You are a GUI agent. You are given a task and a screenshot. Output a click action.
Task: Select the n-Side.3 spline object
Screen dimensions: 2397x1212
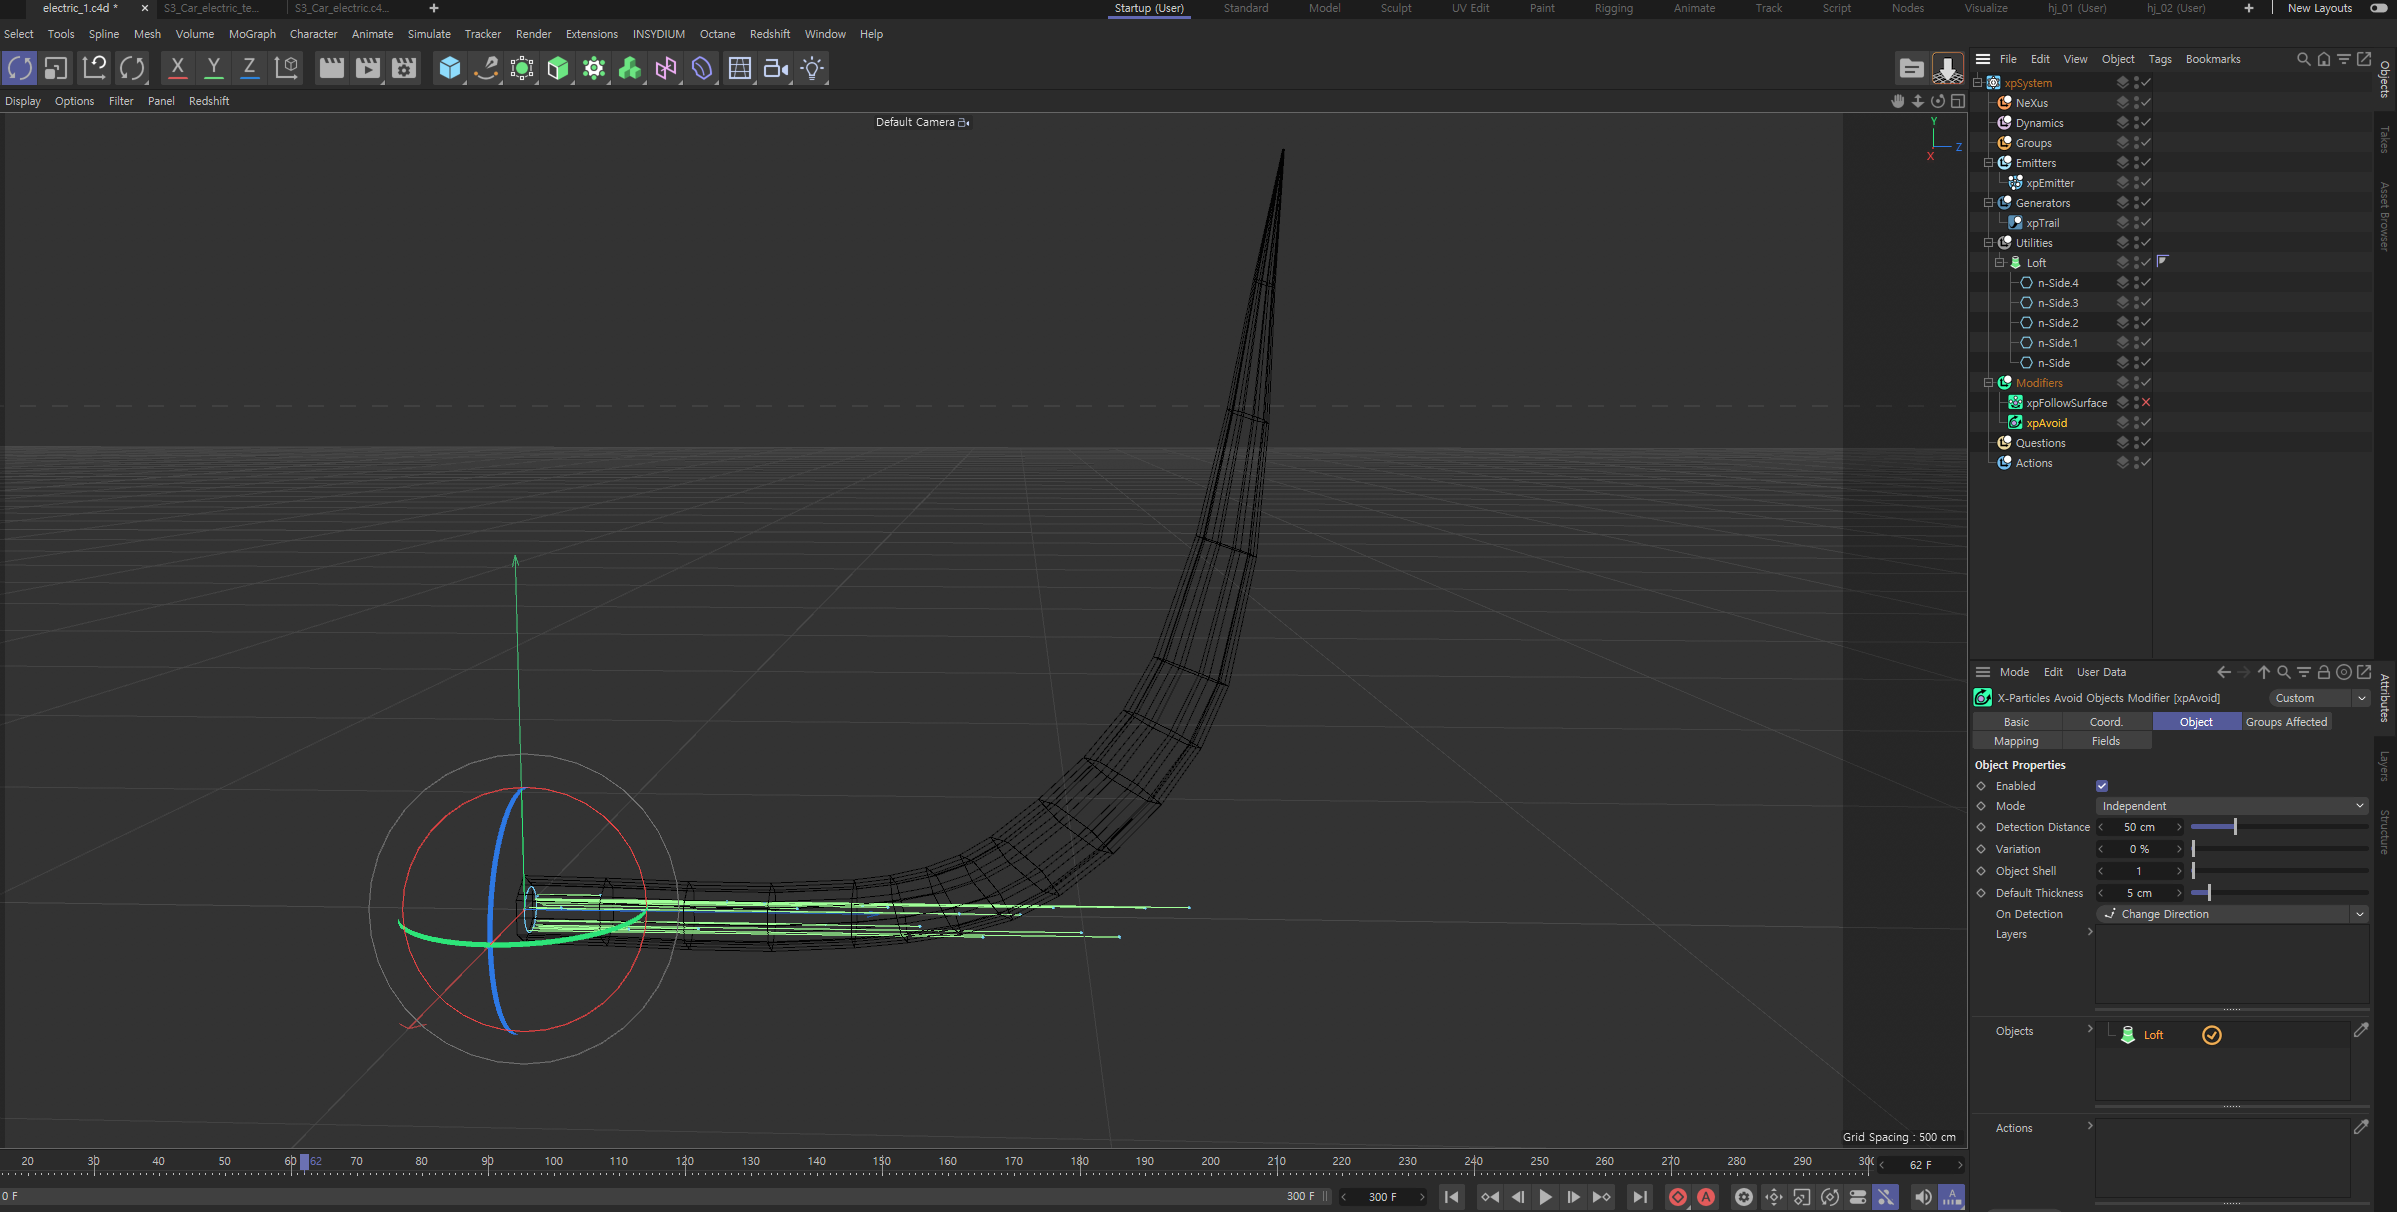pos(2058,303)
